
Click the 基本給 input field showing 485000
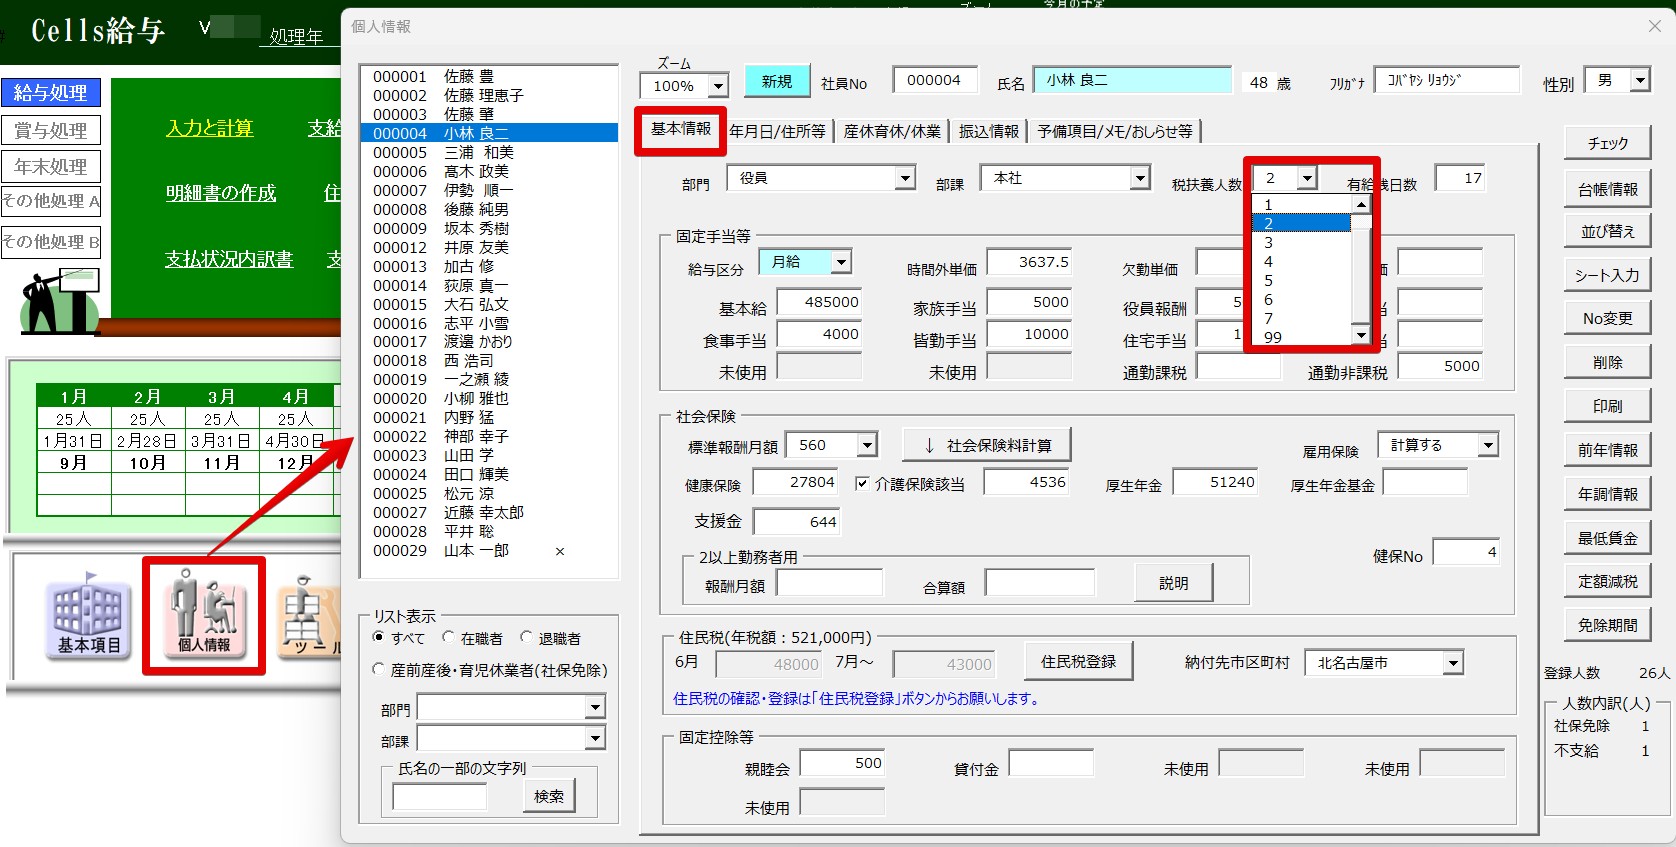pyautogui.click(x=820, y=302)
